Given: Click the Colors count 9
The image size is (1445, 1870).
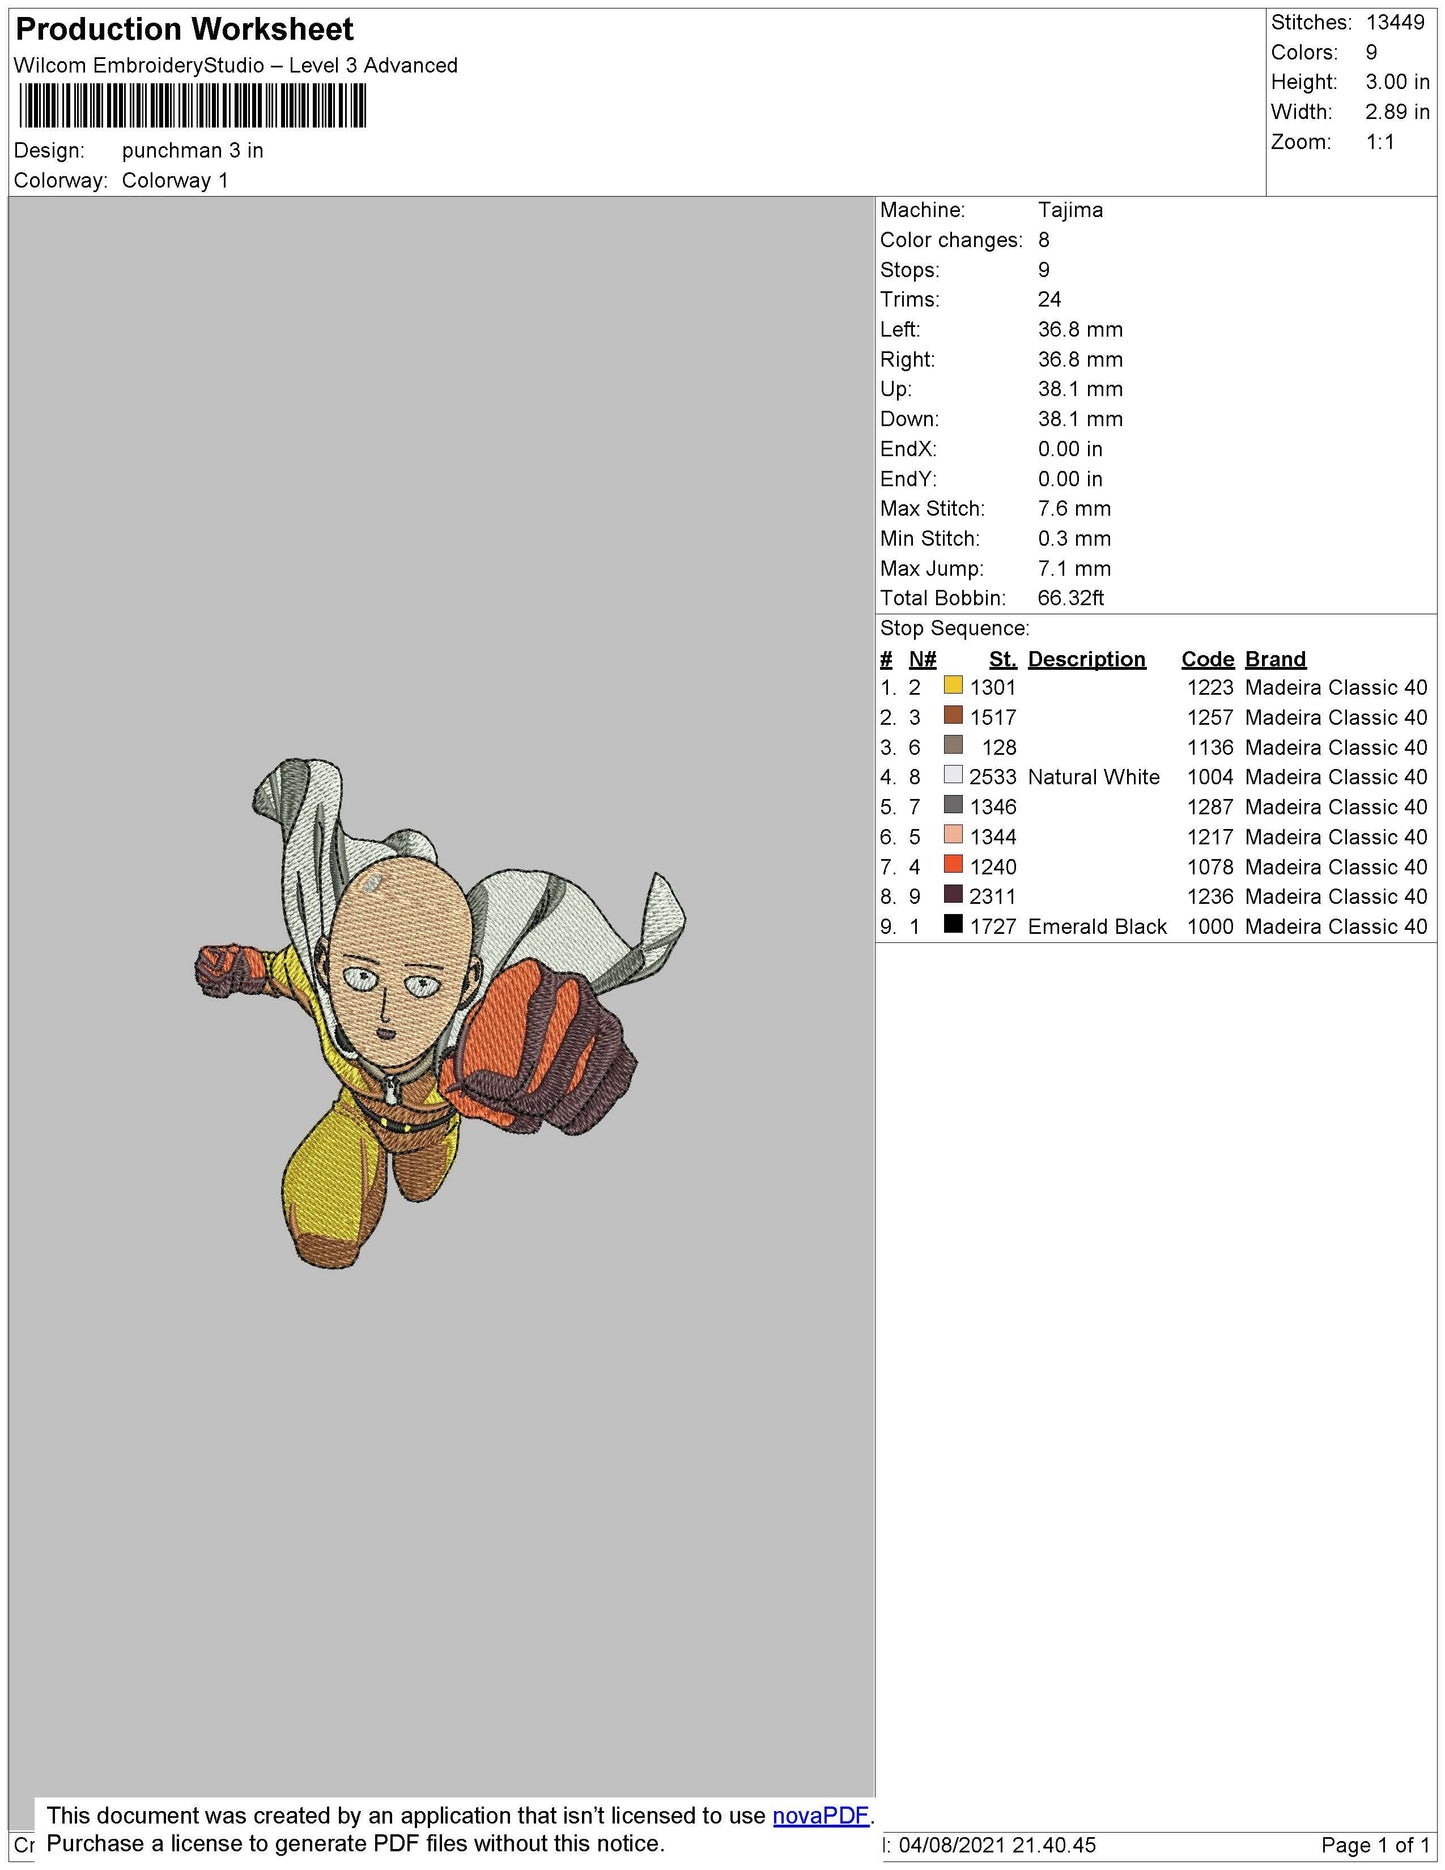Looking at the screenshot, I should [1372, 53].
